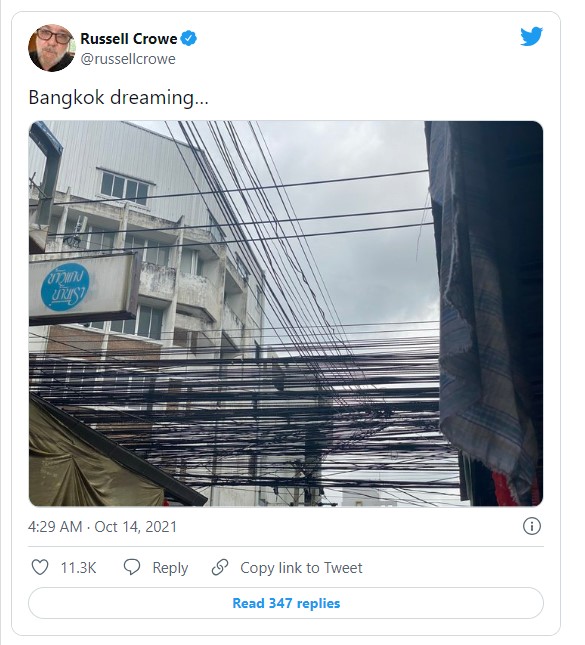
Task: Click the speech bubble reply icon
Action: tap(132, 567)
